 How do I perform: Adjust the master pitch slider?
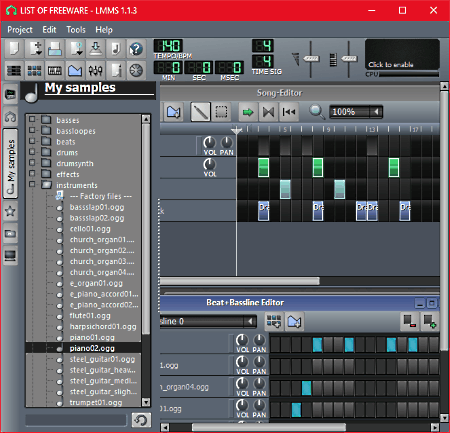pyautogui.click(x=349, y=59)
